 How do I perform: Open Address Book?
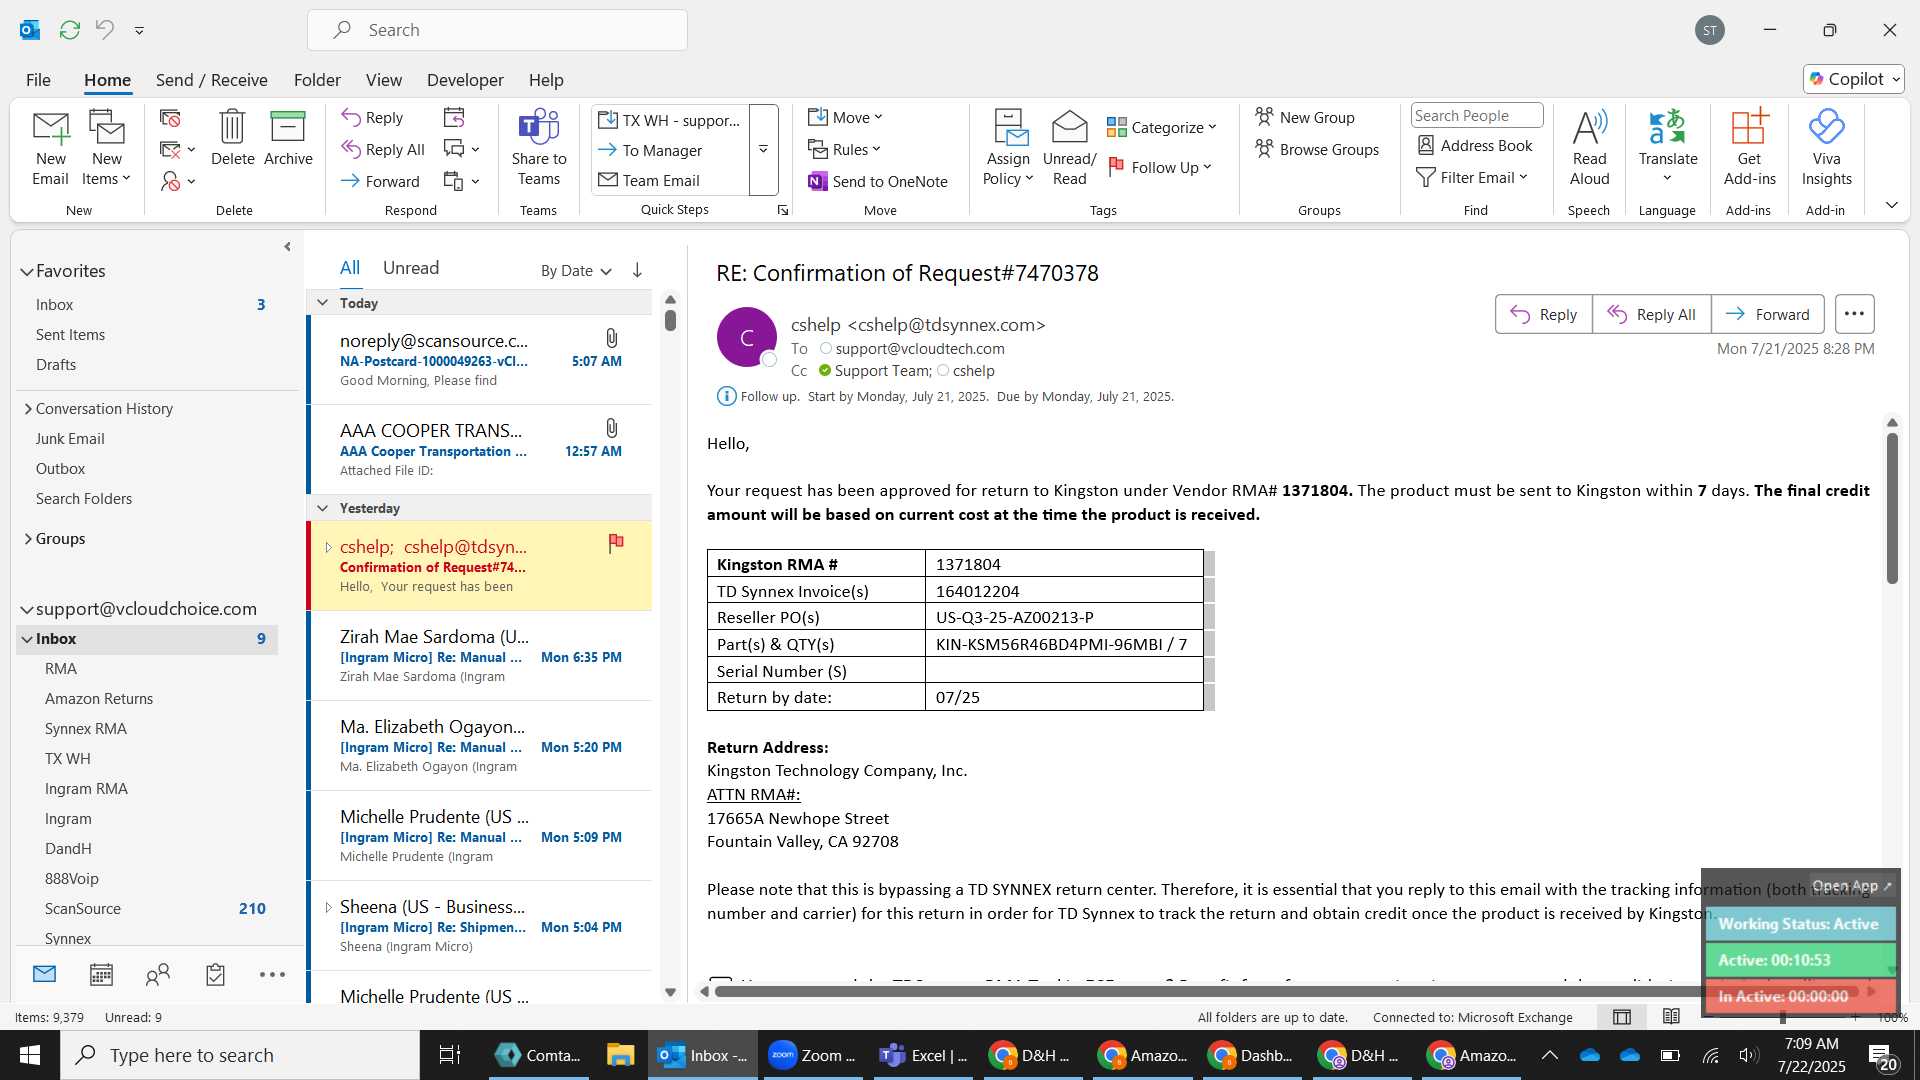(x=1475, y=145)
